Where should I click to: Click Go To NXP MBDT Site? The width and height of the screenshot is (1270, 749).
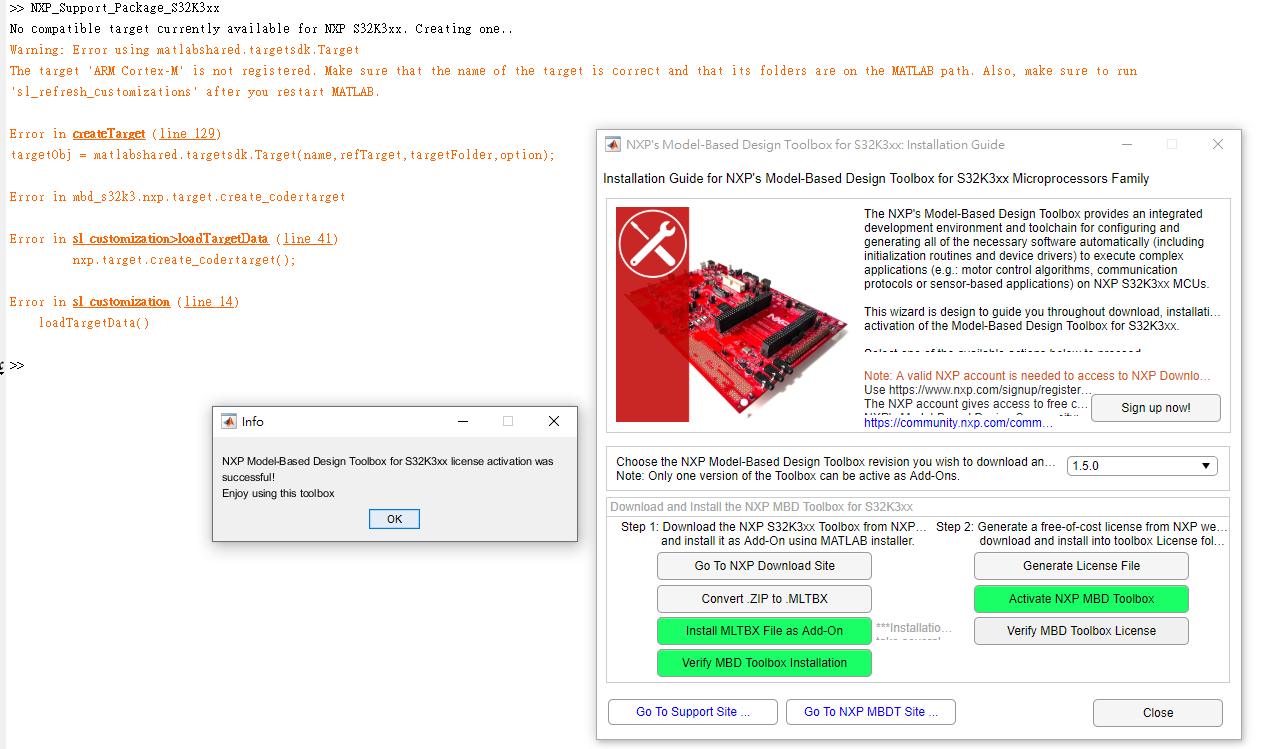pos(870,711)
